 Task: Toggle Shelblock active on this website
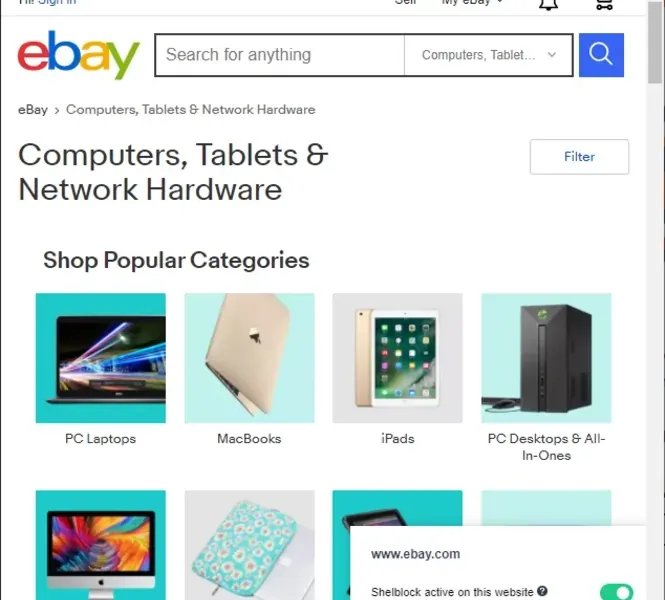(616, 592)
